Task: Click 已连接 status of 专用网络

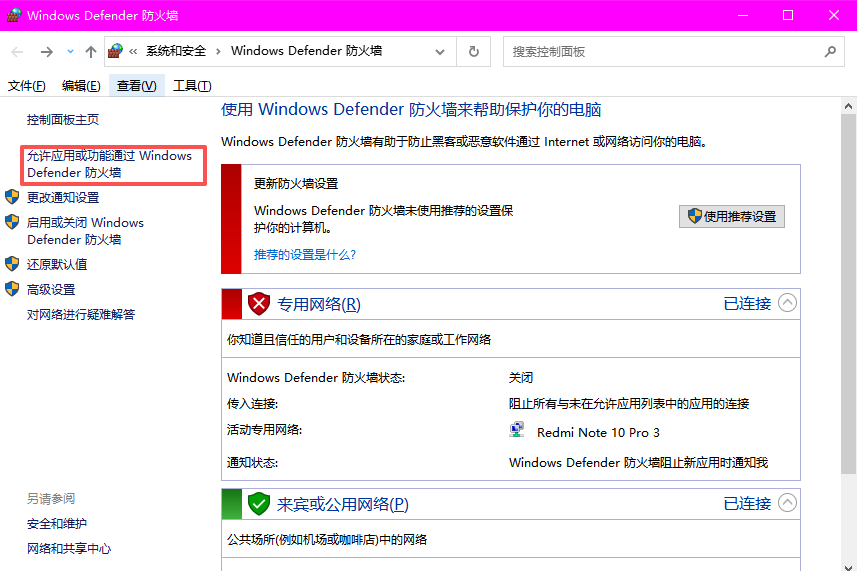Action: point(747,304)
